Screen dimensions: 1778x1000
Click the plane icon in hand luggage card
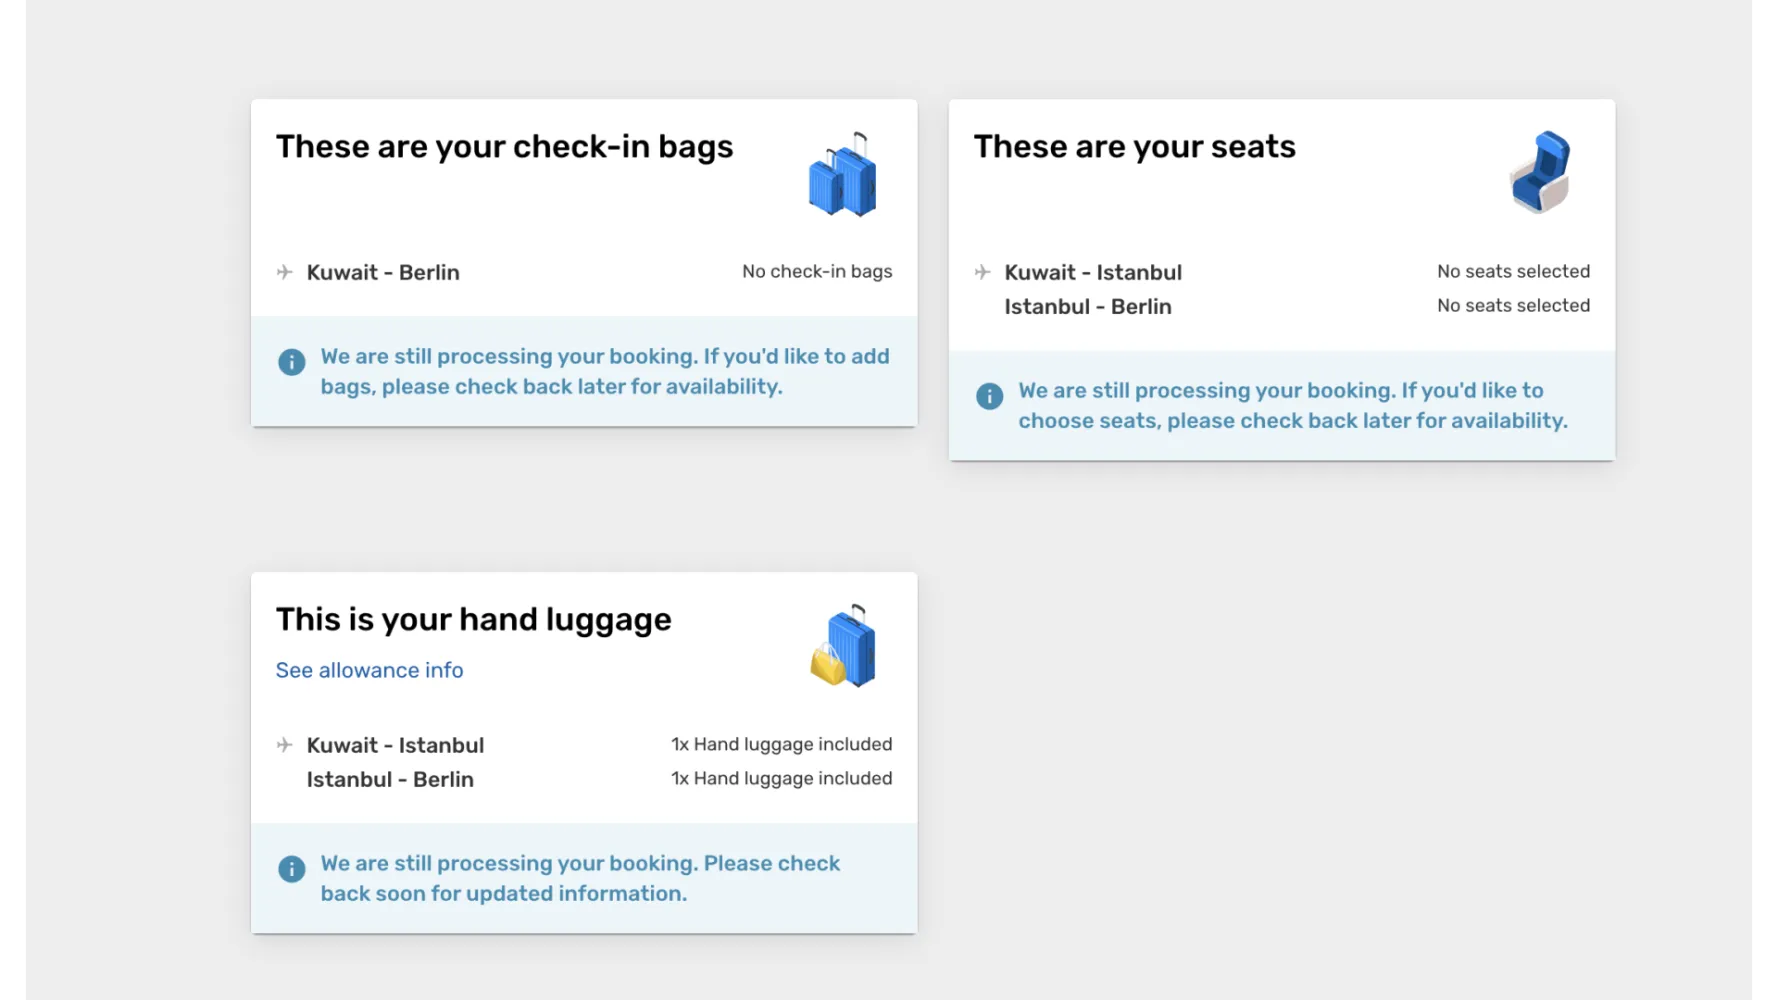pos(285,745)
